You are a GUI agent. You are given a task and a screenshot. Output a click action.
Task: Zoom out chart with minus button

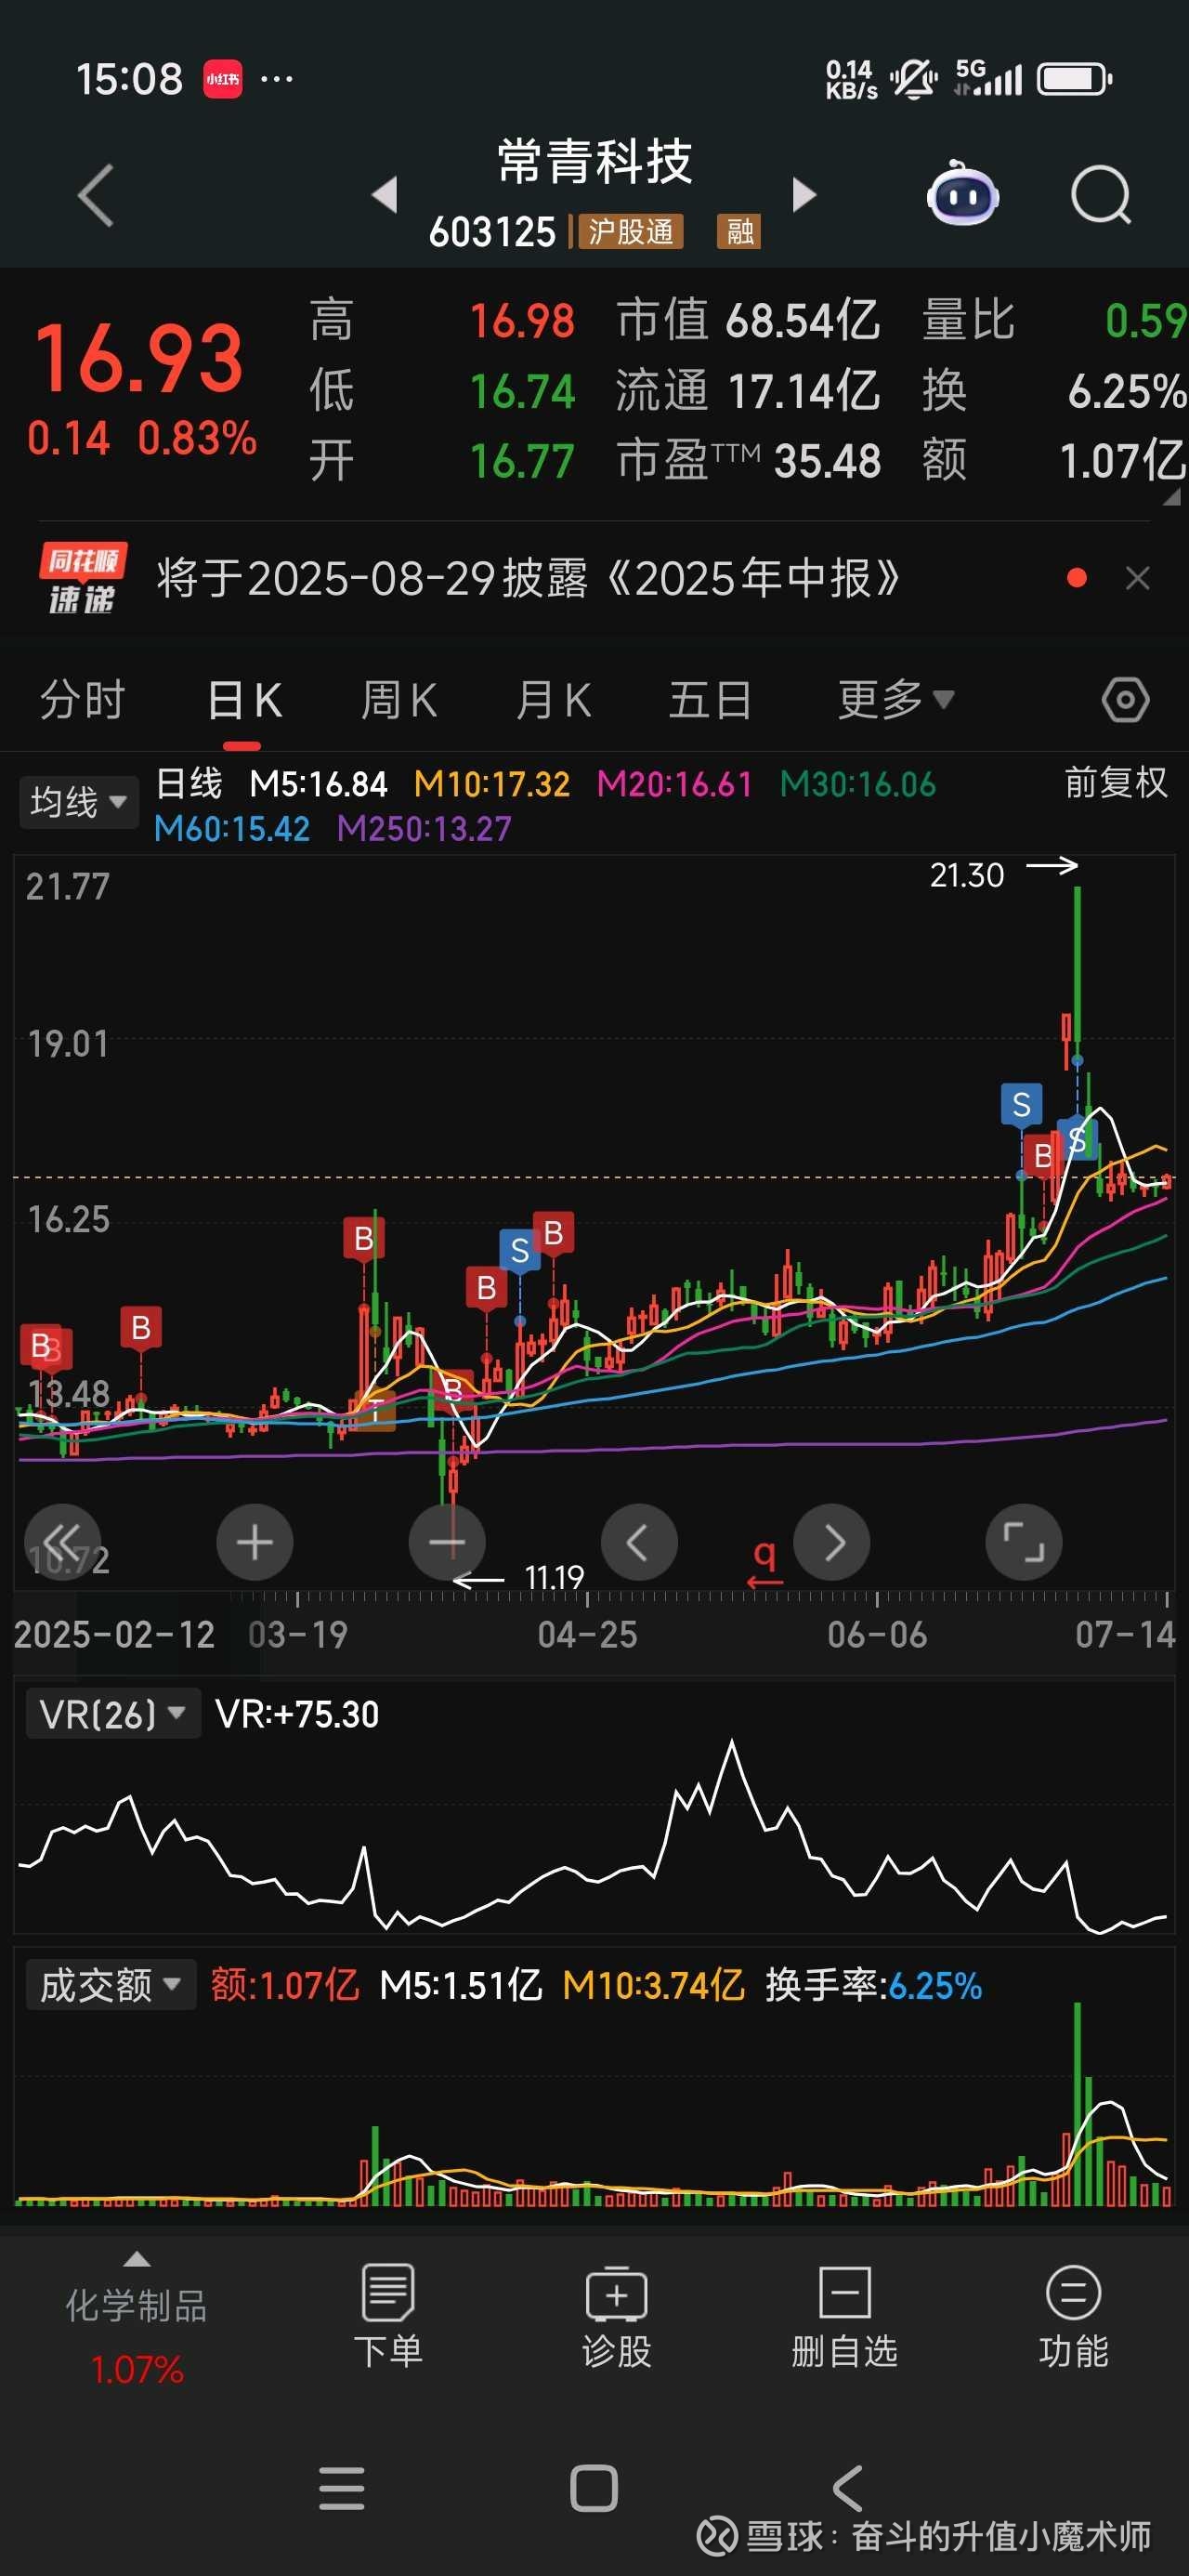(447, 1542)
